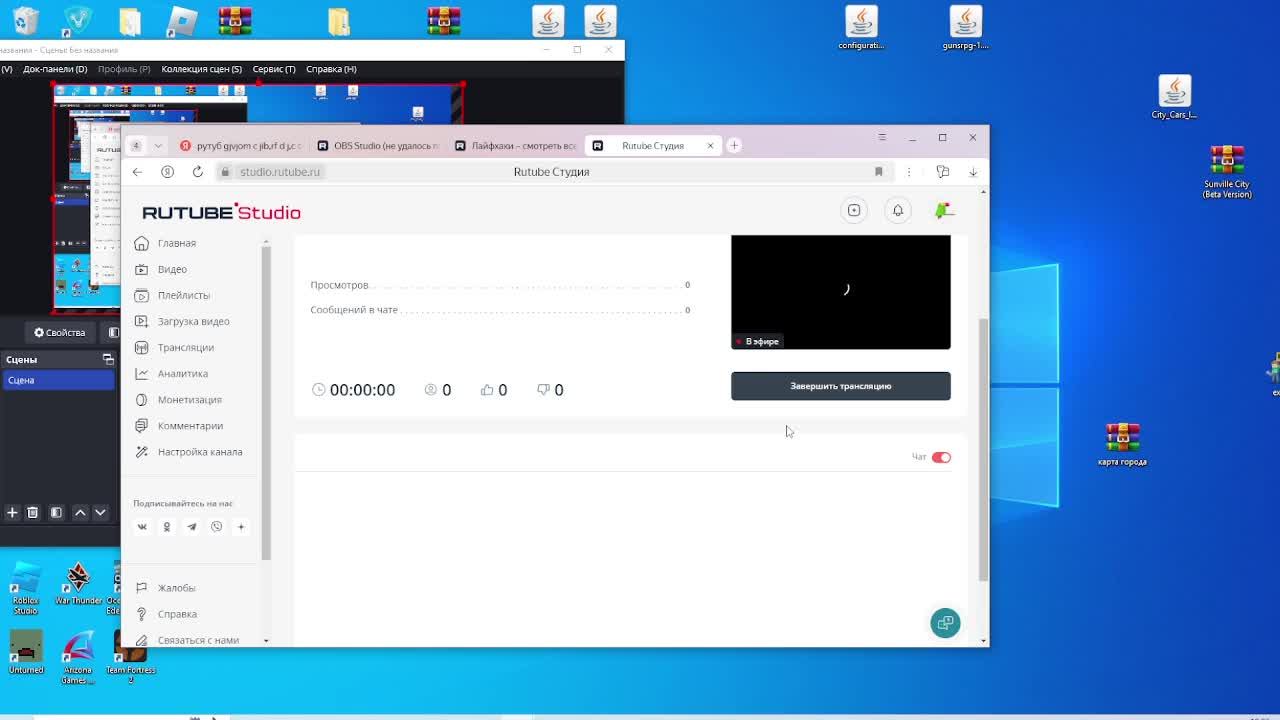Open Связаться с нами link
1280x720 pixels.
point(198,640)
